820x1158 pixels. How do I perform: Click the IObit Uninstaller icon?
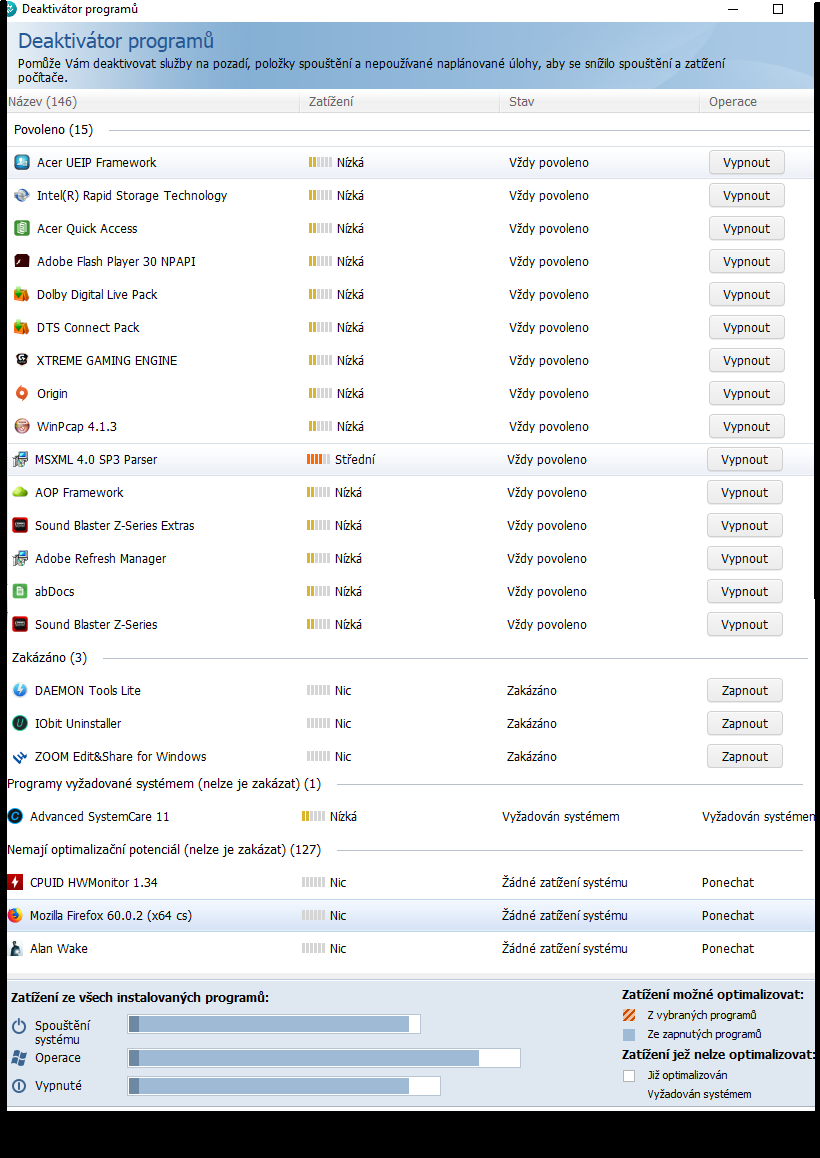(20, 723)
